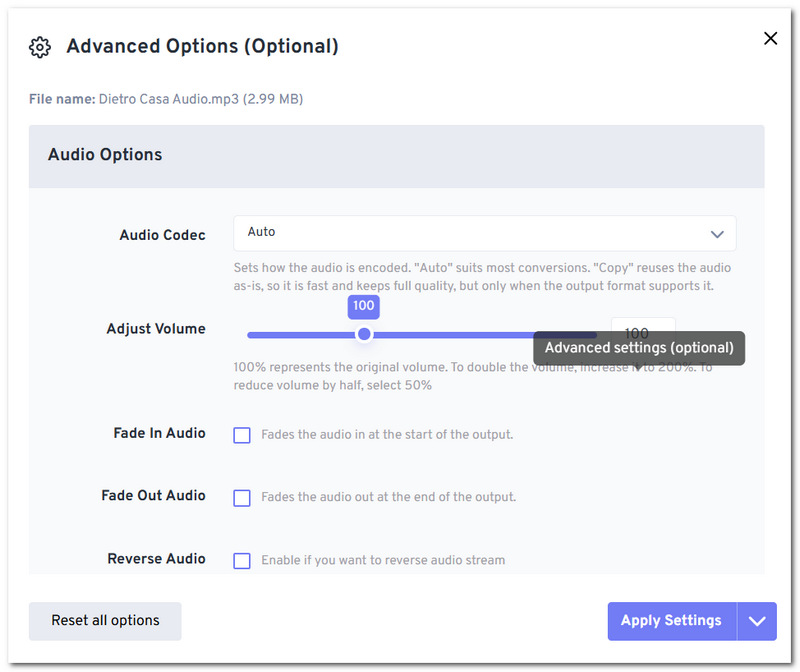Enable the Fade In Audio checkbox
The height and width of the screenshot is (672, 800).
[242, 435]
